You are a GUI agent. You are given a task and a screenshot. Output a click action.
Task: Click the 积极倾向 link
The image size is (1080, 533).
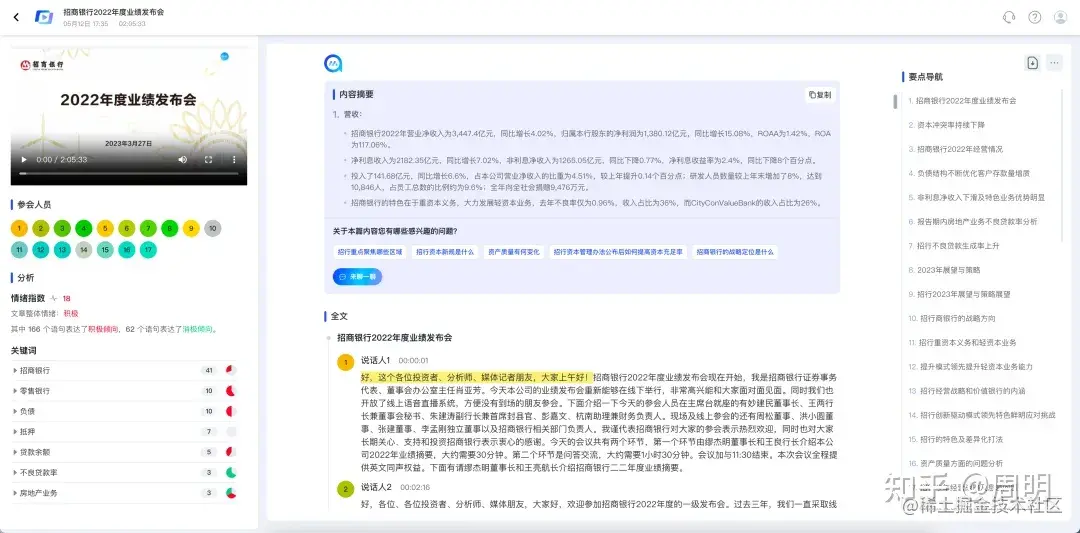(x=101, y=329)
